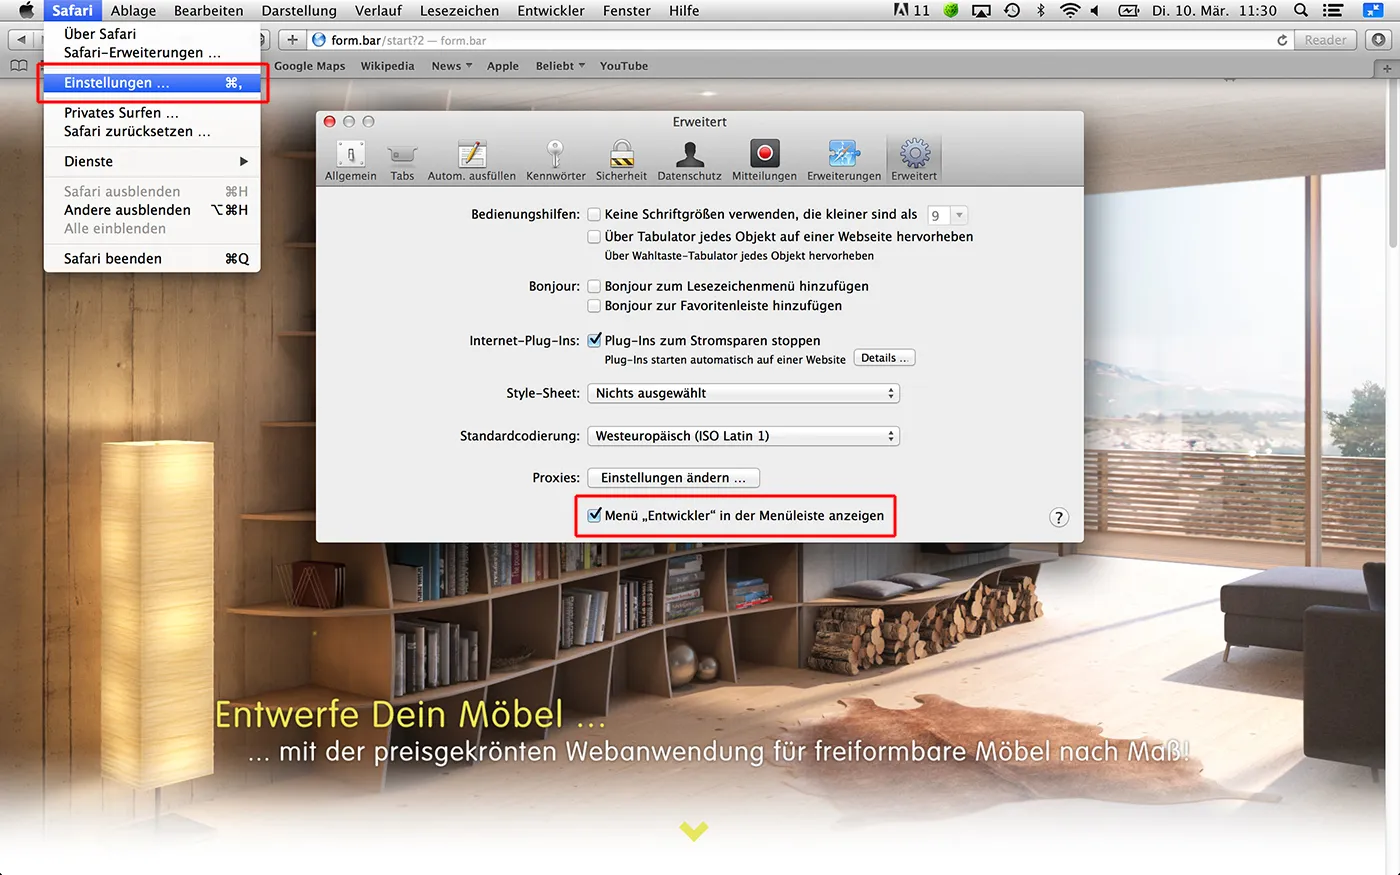
Task: Toggle Keine Schriftgrößen verwenden checkbox
Action: (594, 214)
